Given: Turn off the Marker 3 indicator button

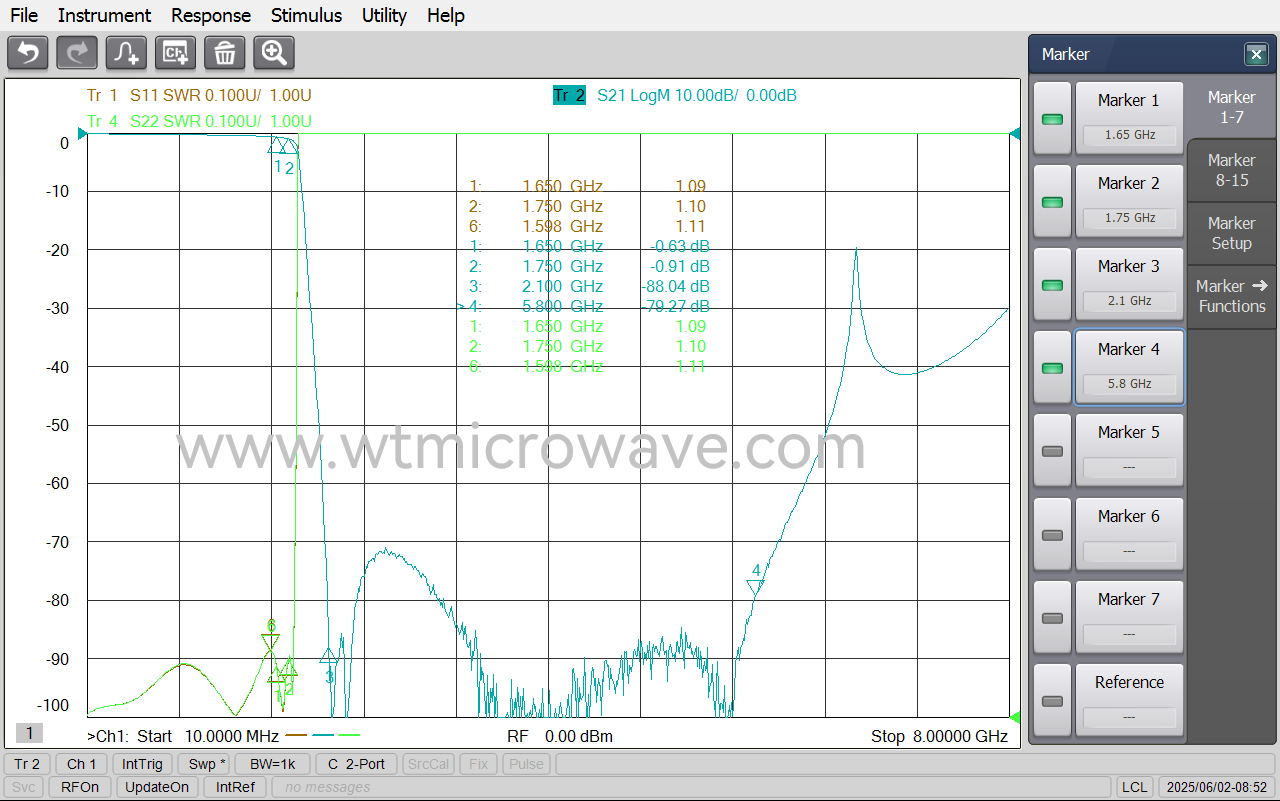Looking at the screenshot, I should 1052,285.
